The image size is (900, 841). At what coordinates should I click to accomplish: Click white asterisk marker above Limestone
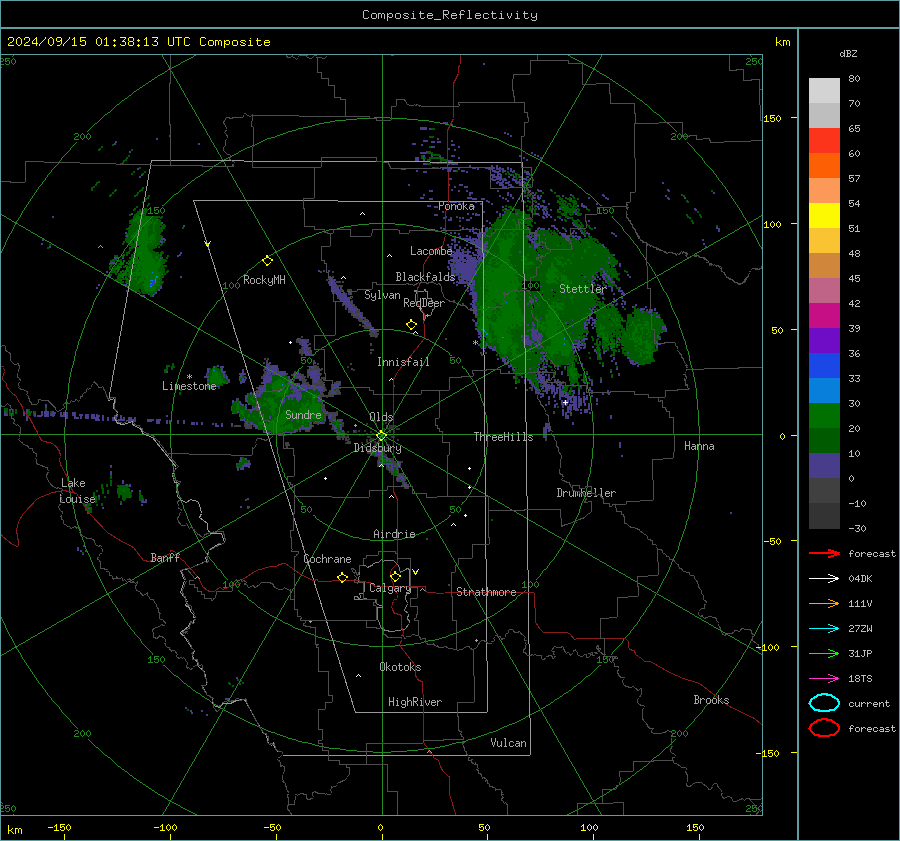click(189, 377)
